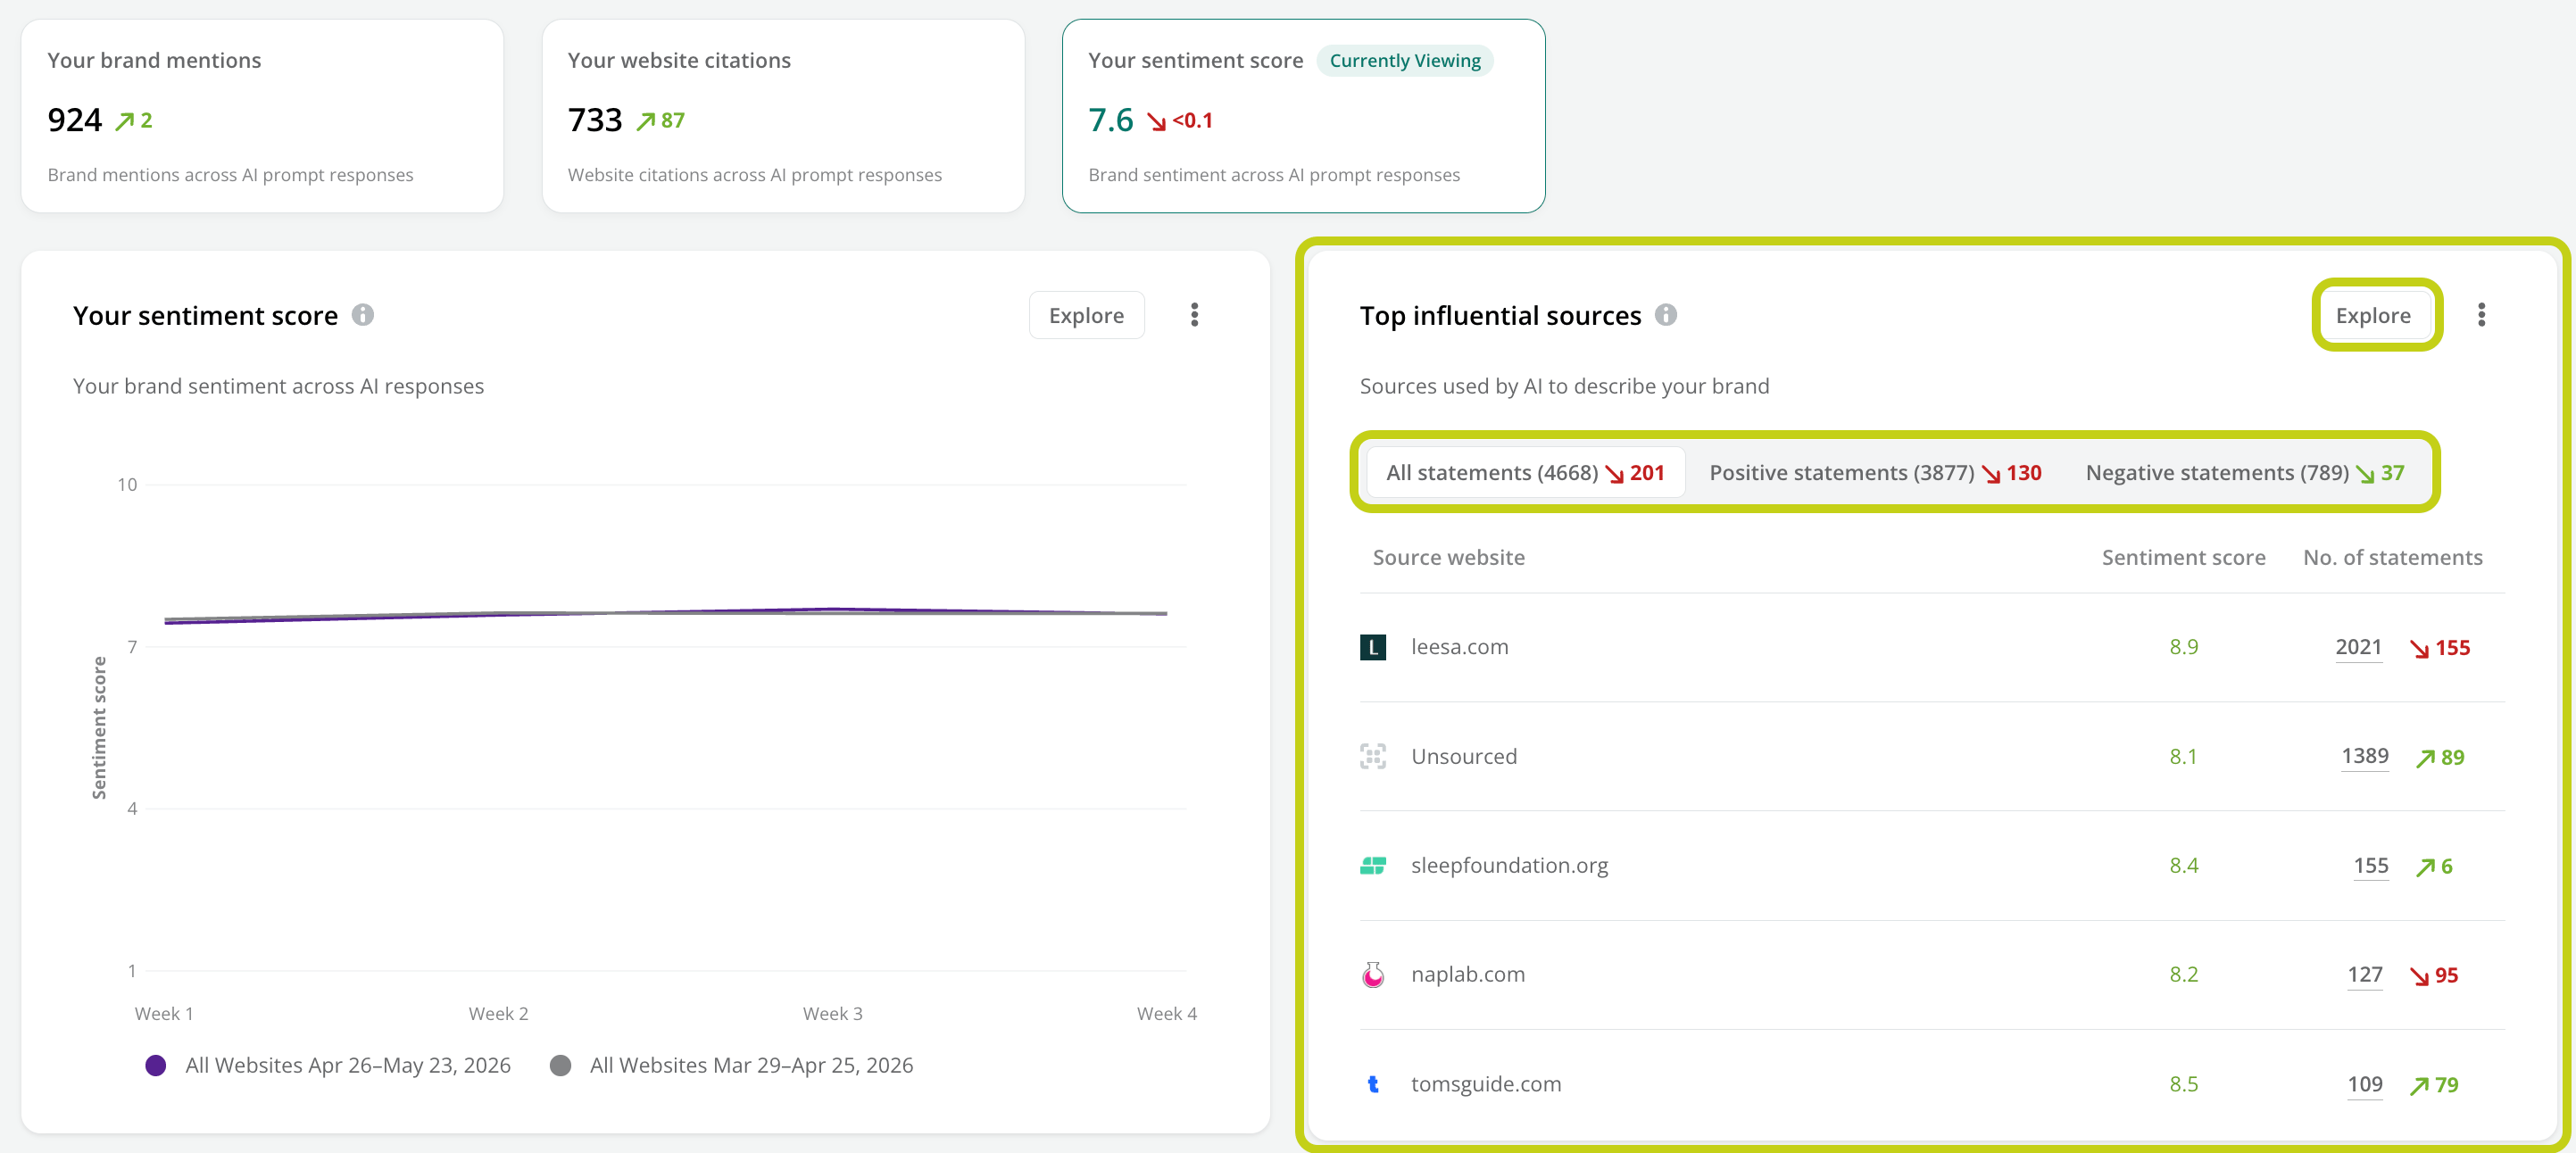This screenshot has height=1153, width=2576.
Task: Switch to Negative statements (789) tab
Action: click(x=2244, y=473)
